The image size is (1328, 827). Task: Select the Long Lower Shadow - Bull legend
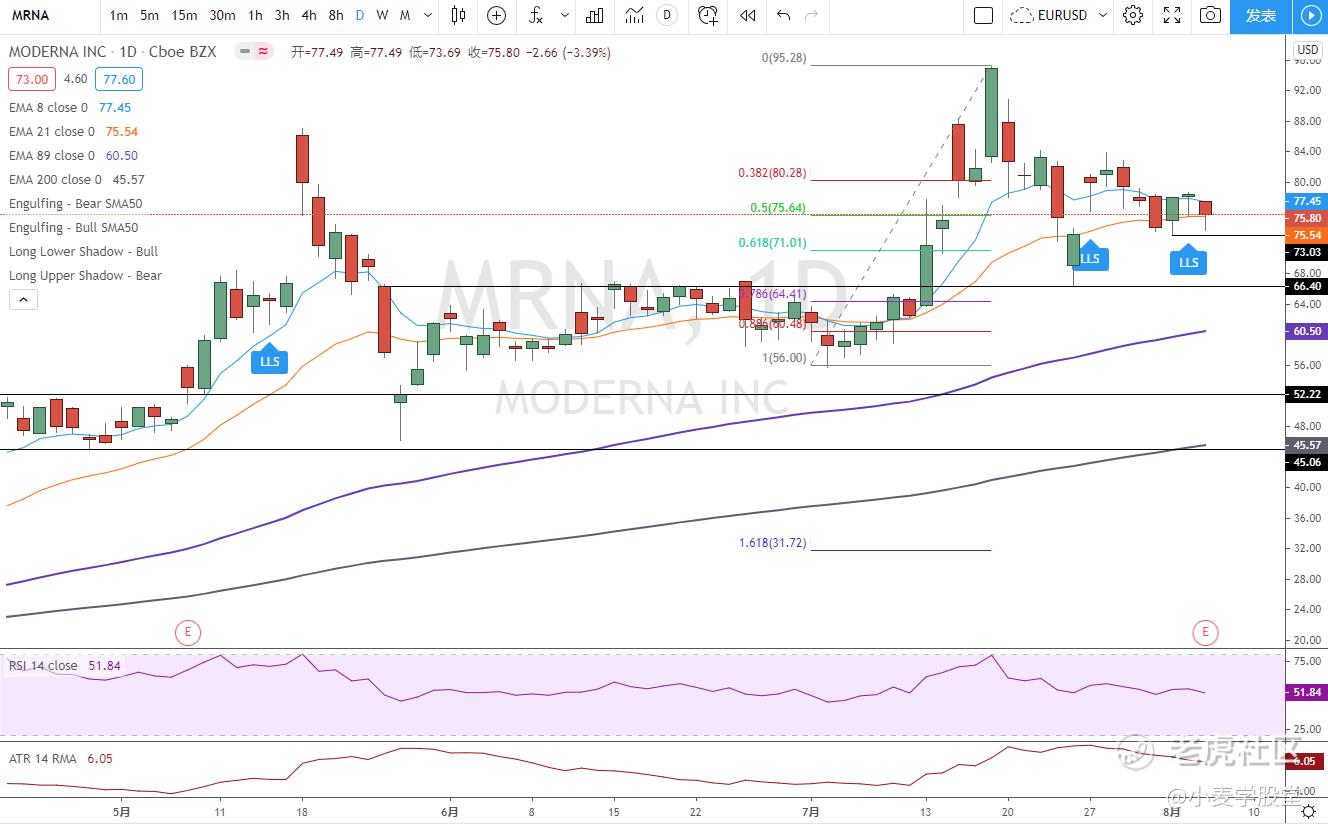pos(84,252)
